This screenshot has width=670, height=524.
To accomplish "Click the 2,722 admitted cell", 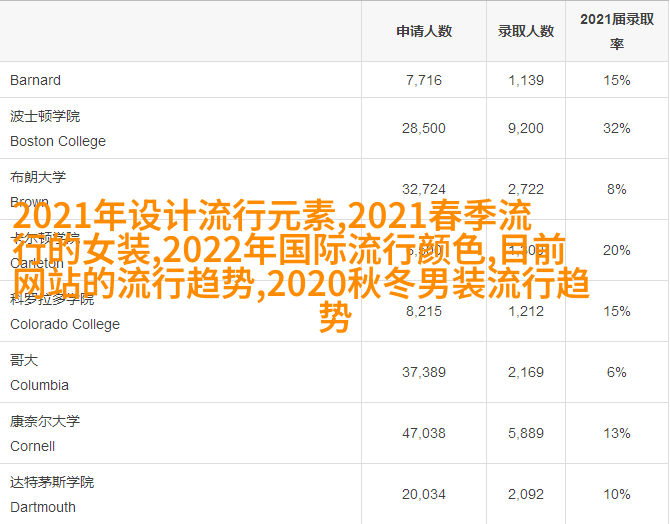I will [526, 189].
